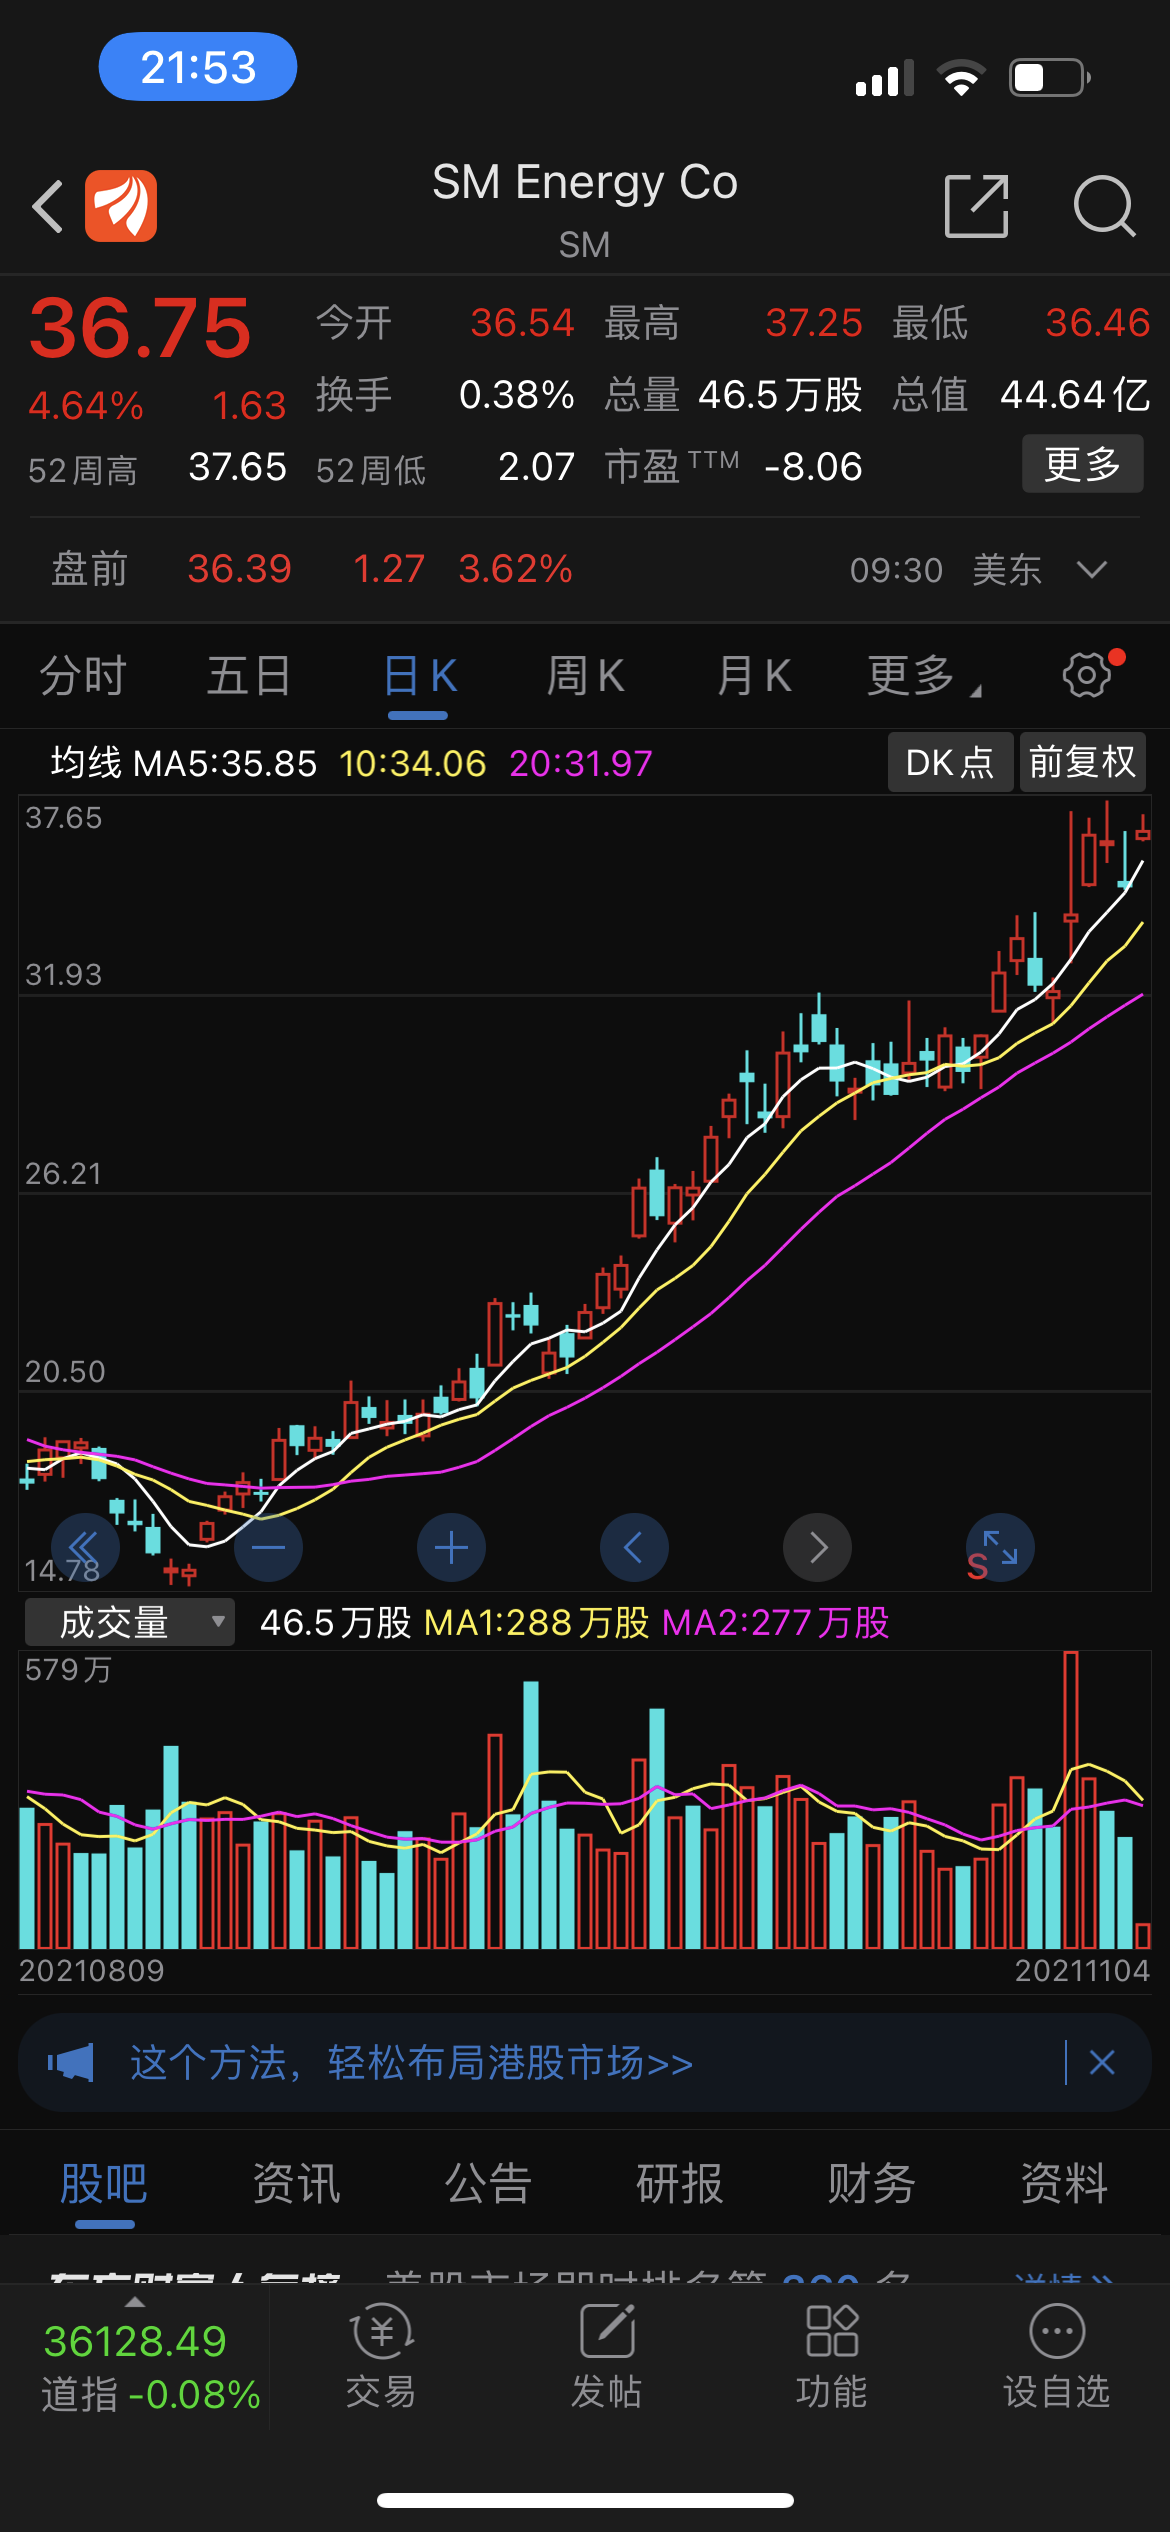Image resolution: width=1170 pixels, height=2532 pixels.
Task: Tap the 均线 MA5:35.85 label
Action: point(183,763)
